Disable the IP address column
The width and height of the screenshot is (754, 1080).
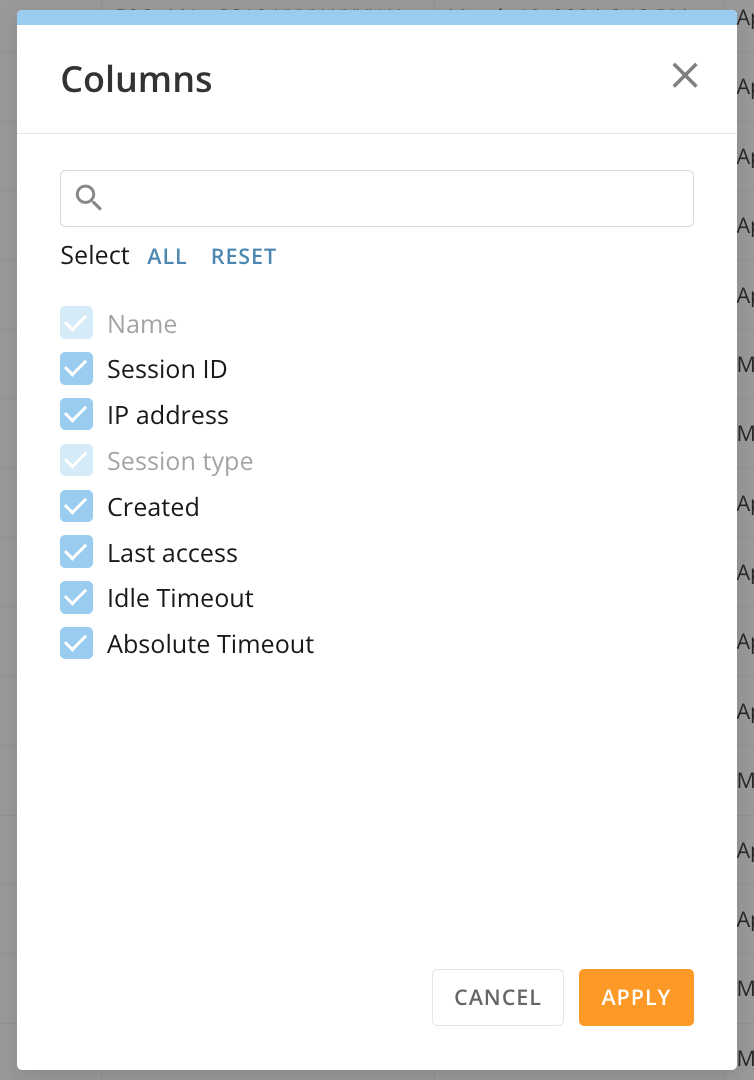tap(76, 414)
